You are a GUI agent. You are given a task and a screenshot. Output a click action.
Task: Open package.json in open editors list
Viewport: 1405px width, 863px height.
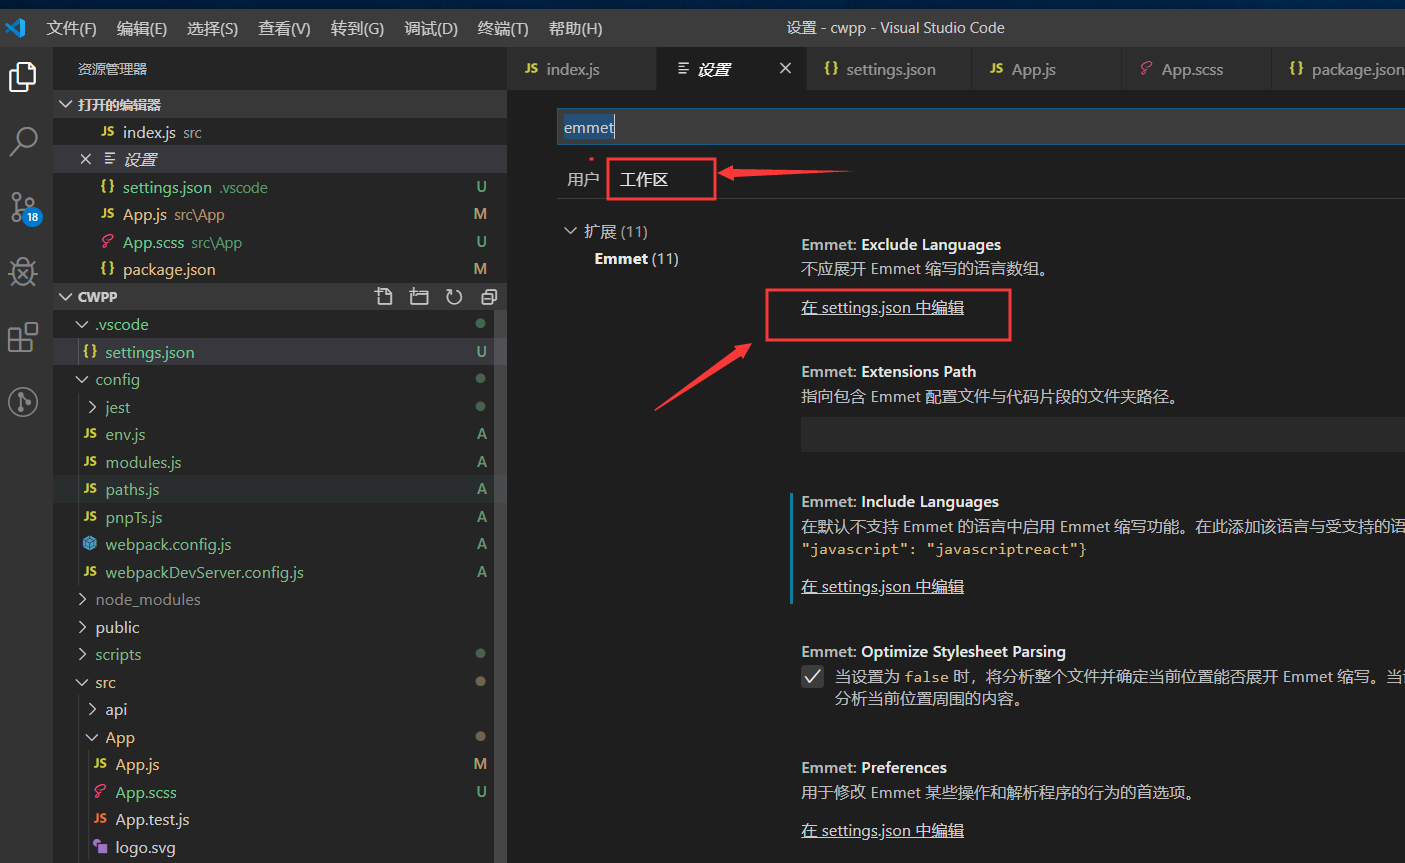(280, 269)
